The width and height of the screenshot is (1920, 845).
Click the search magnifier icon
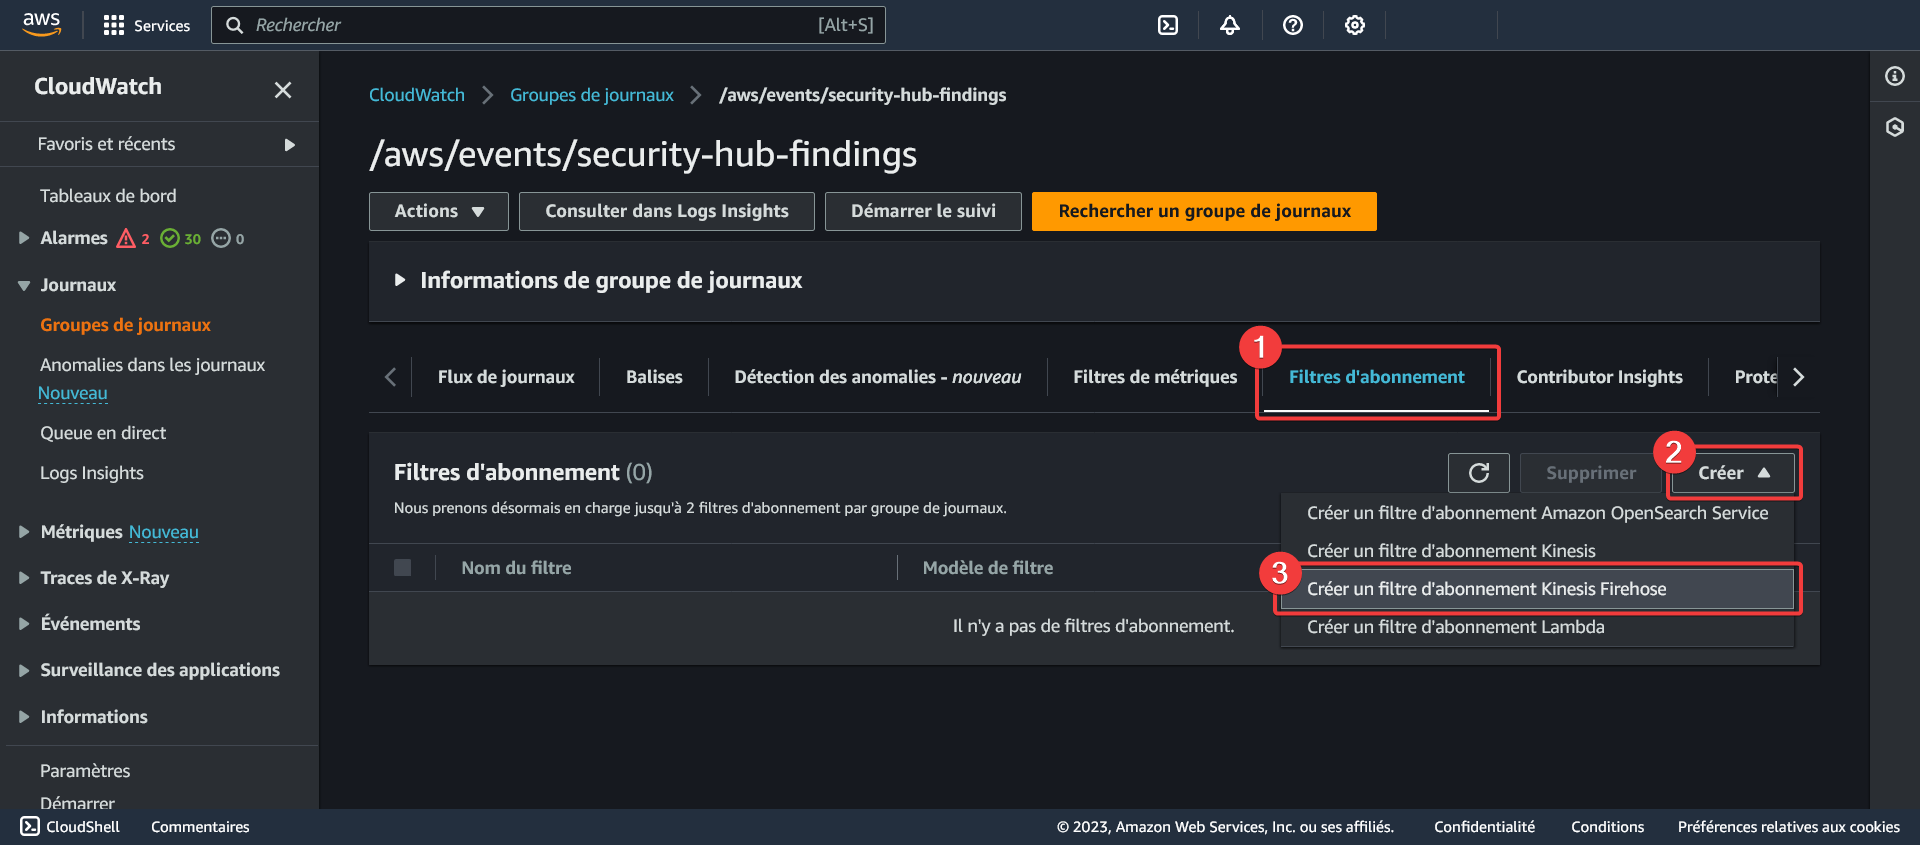click(x=235, y=25)
